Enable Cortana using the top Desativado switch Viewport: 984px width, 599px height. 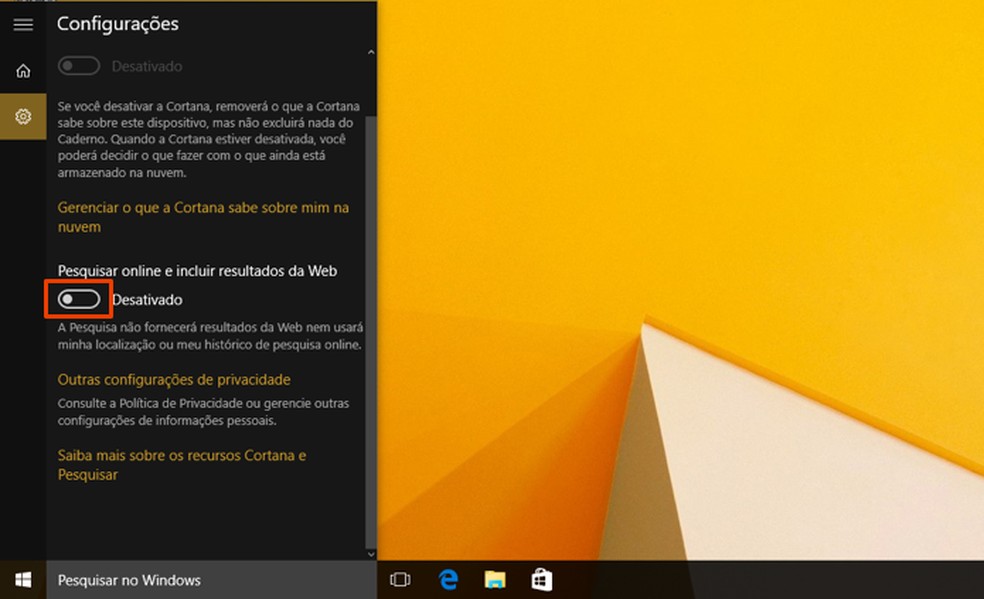click(x=78, y=65)
